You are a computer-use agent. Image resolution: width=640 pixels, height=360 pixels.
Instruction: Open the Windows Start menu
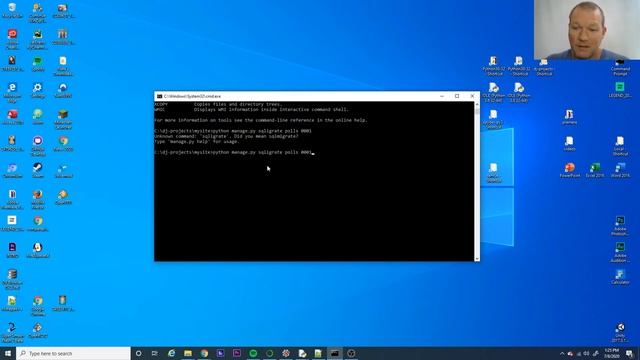tap(8, 353)
